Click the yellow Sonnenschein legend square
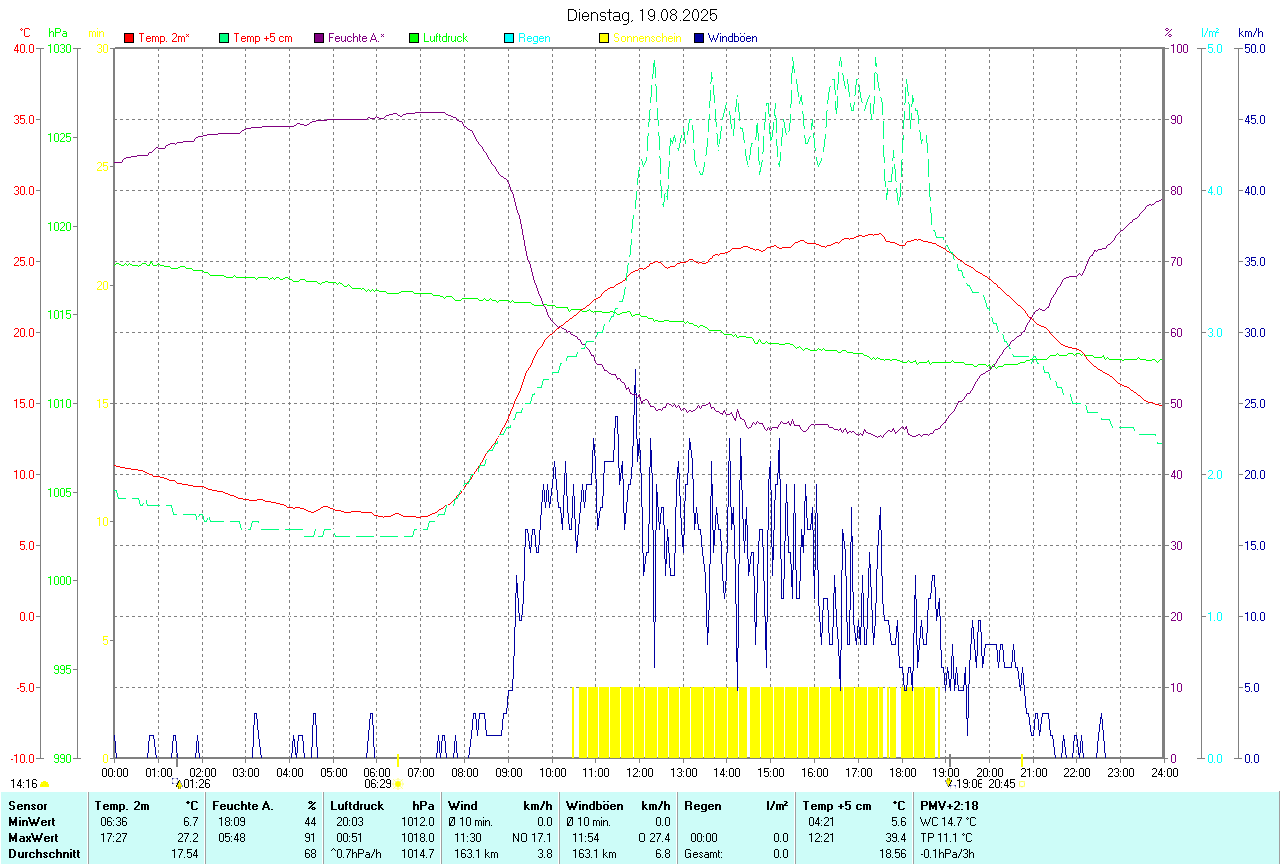The height and width of the screenshot is (864, 1280). tap(604, 38)
